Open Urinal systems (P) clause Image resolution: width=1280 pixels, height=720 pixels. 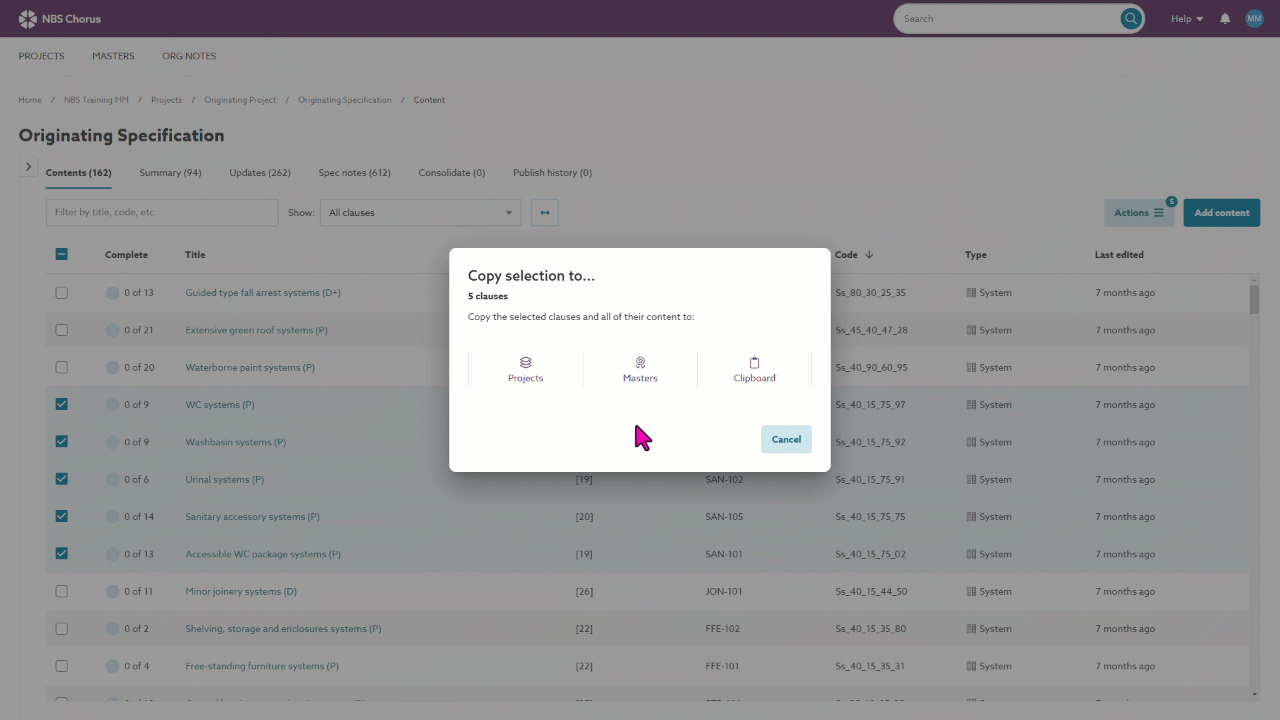click(225, 479)
